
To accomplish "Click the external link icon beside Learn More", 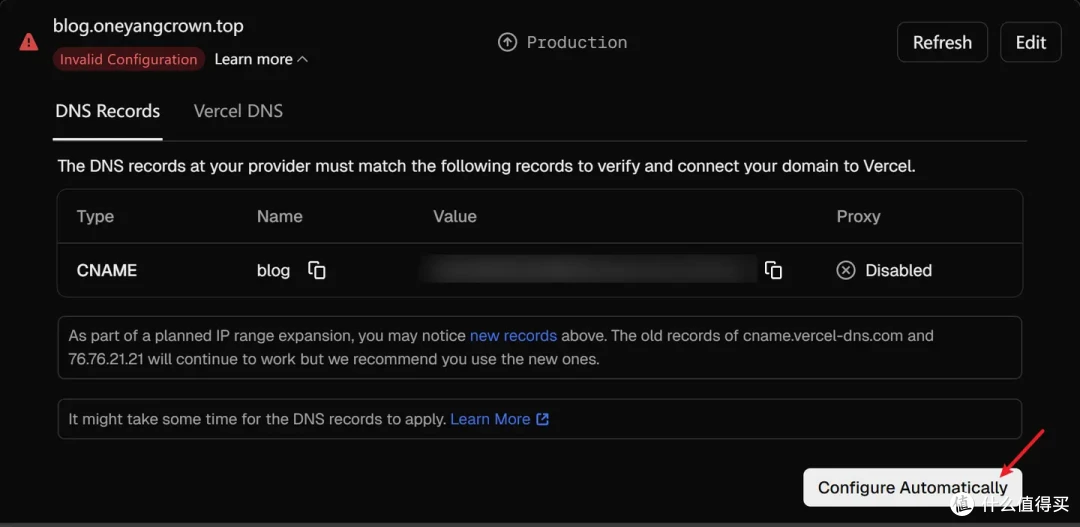I will [543, 419].
